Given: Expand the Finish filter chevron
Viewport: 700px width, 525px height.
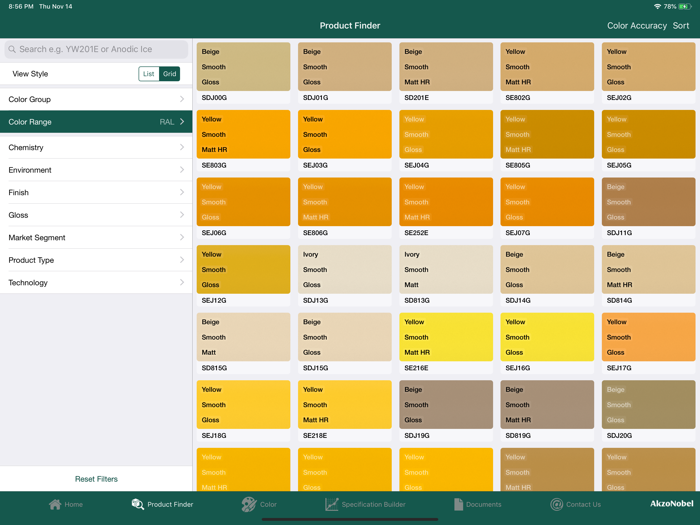Looking at the screenshot, I should 182,192.
